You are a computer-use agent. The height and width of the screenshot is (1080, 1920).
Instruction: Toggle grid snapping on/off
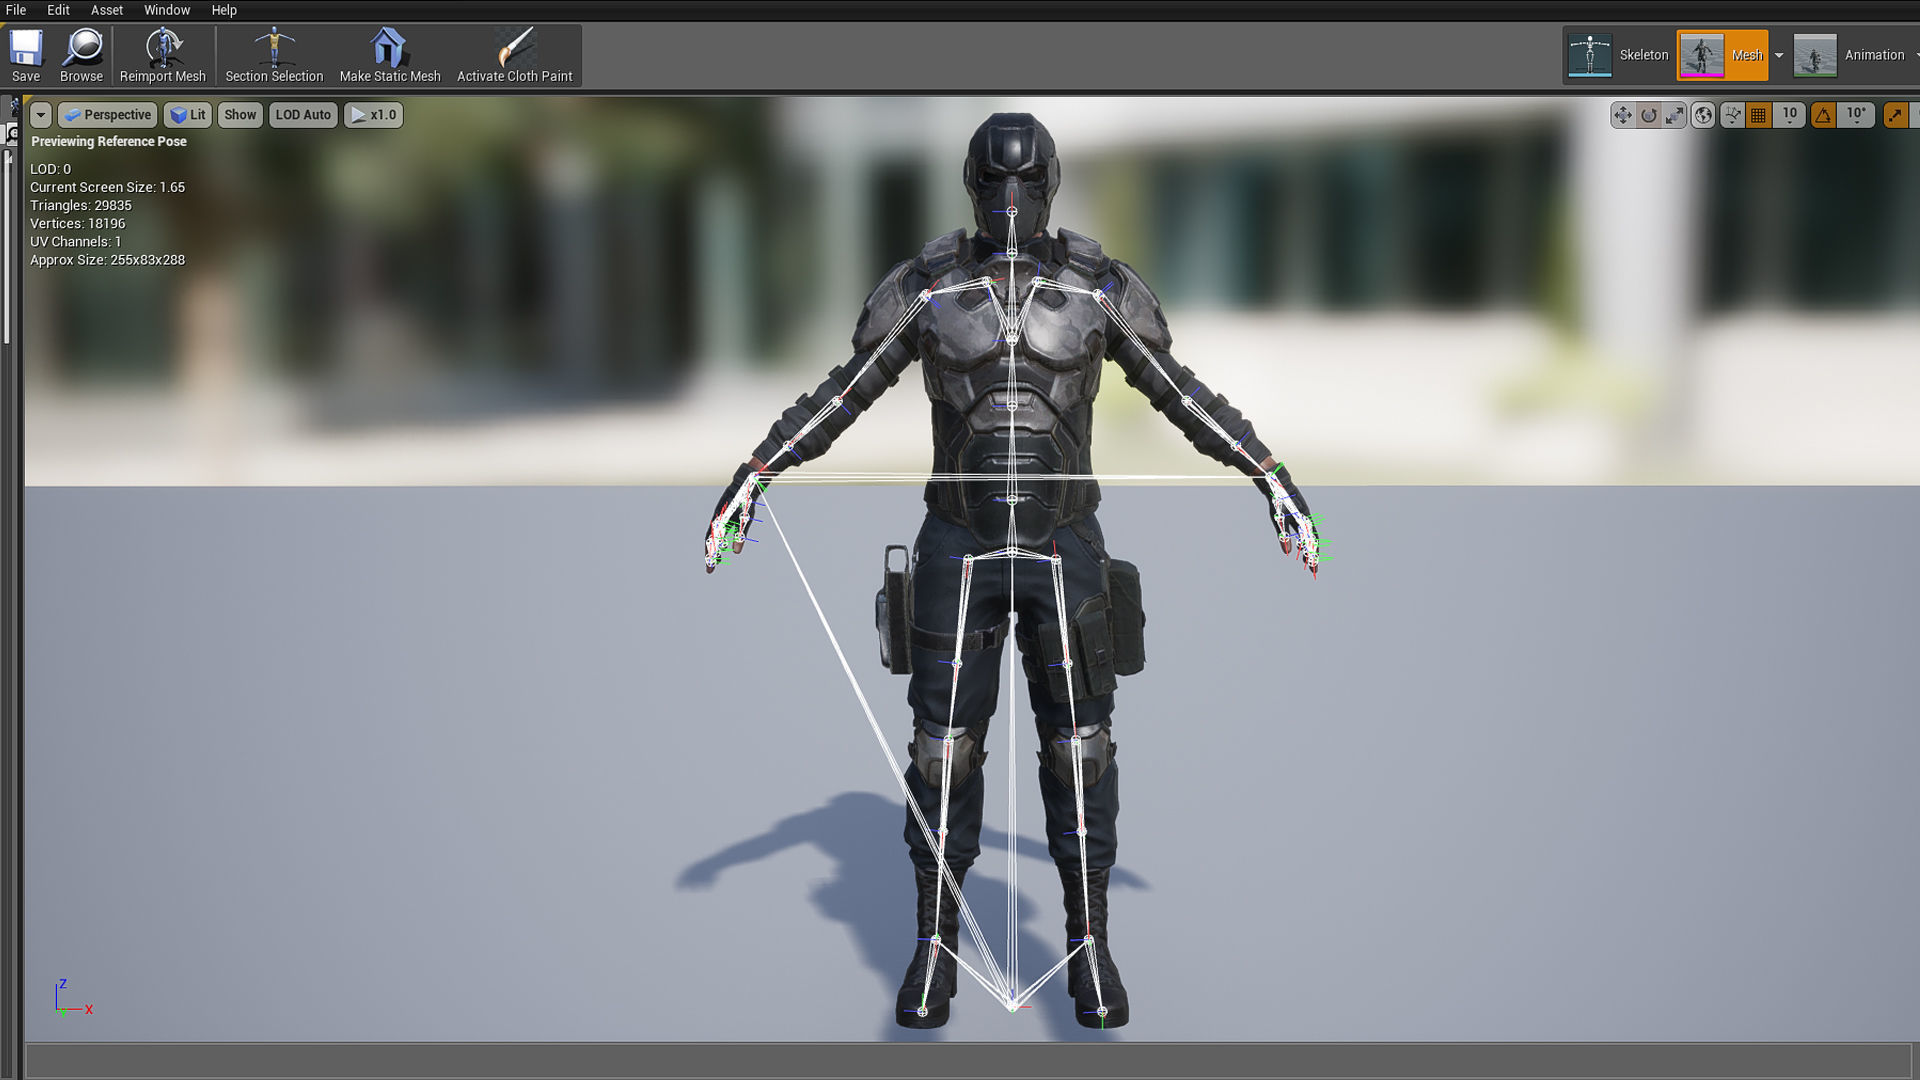[1759, 115]
